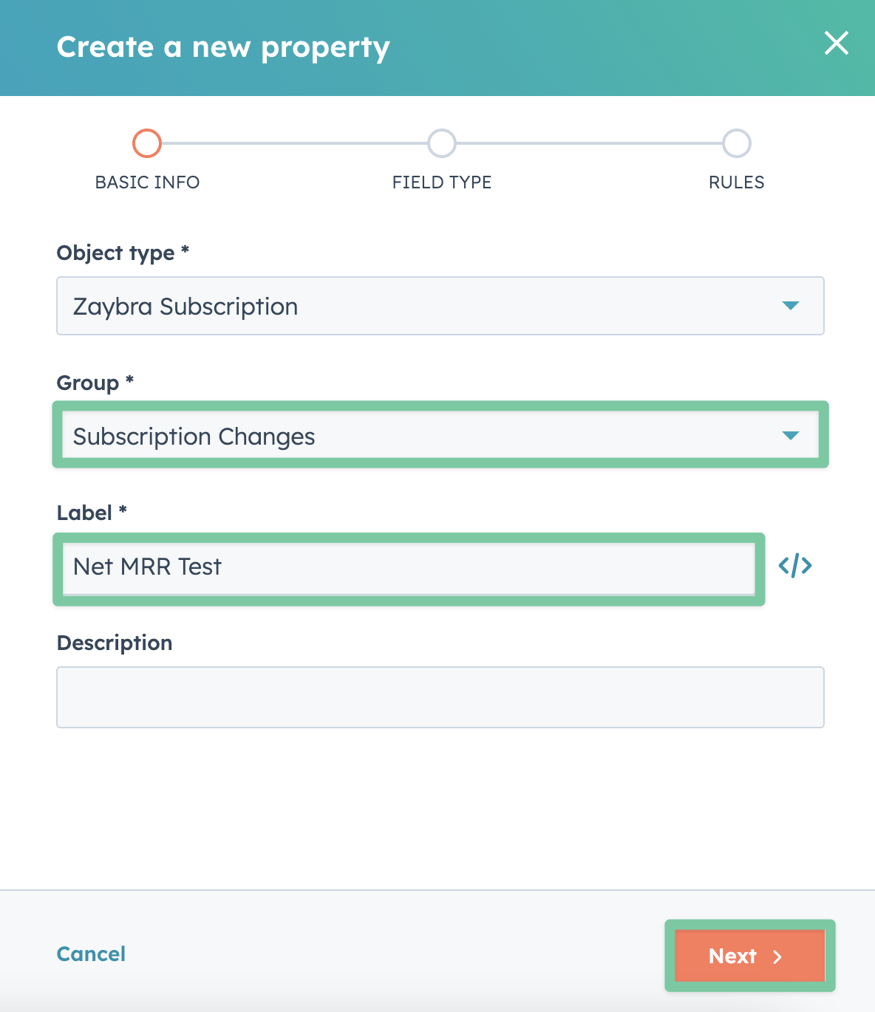Select the Basic Info step label
This screenshot has height=1012, width=875.
click(147, 182)
